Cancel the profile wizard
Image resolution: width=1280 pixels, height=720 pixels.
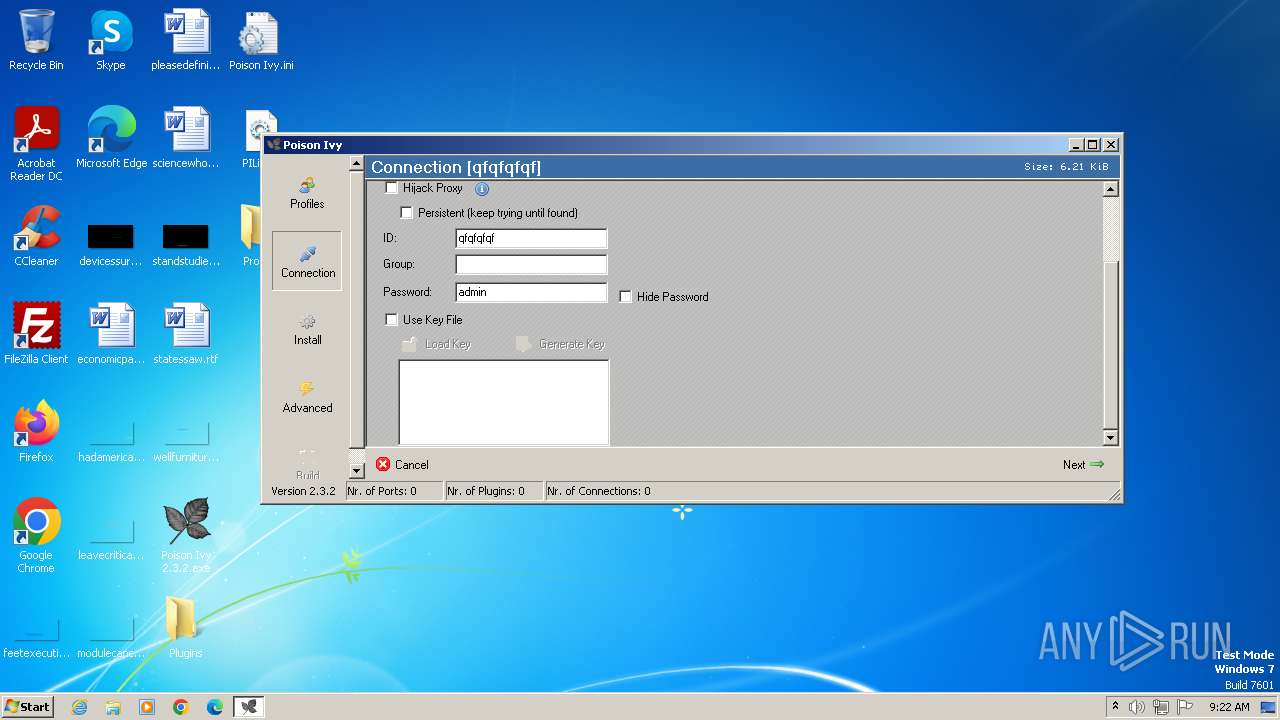402,465
